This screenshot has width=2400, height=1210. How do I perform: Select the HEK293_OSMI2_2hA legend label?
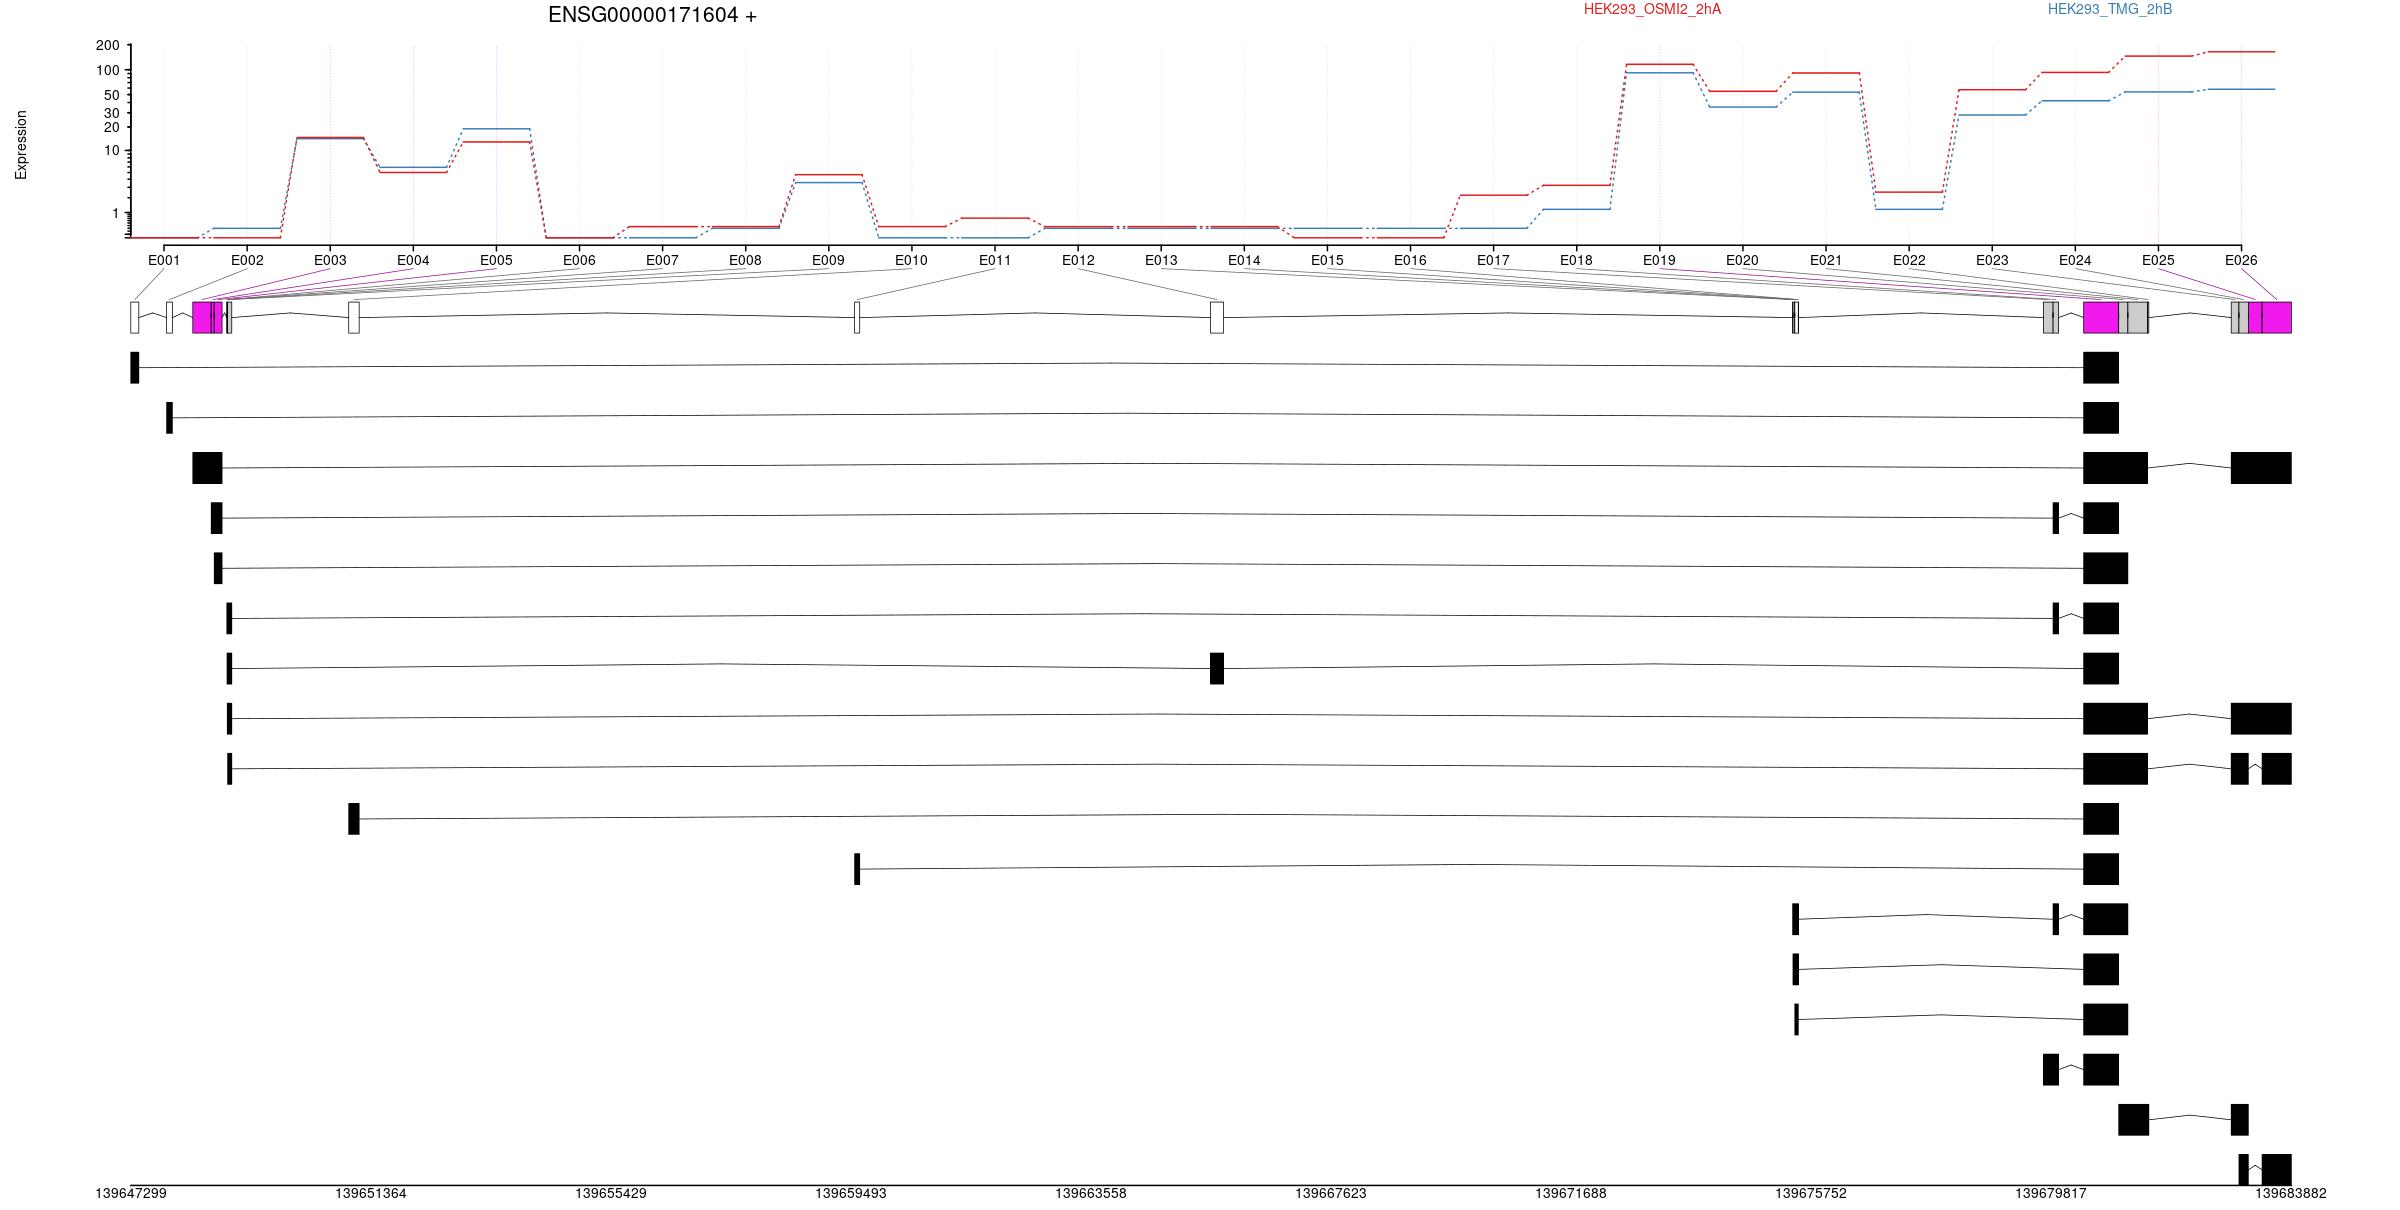coord(1652,9)
